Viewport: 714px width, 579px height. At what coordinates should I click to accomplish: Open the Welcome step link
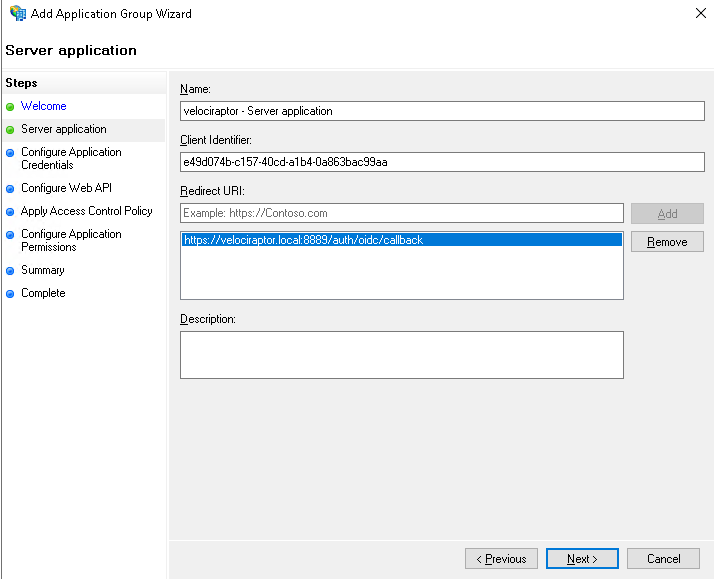[44, 106]
